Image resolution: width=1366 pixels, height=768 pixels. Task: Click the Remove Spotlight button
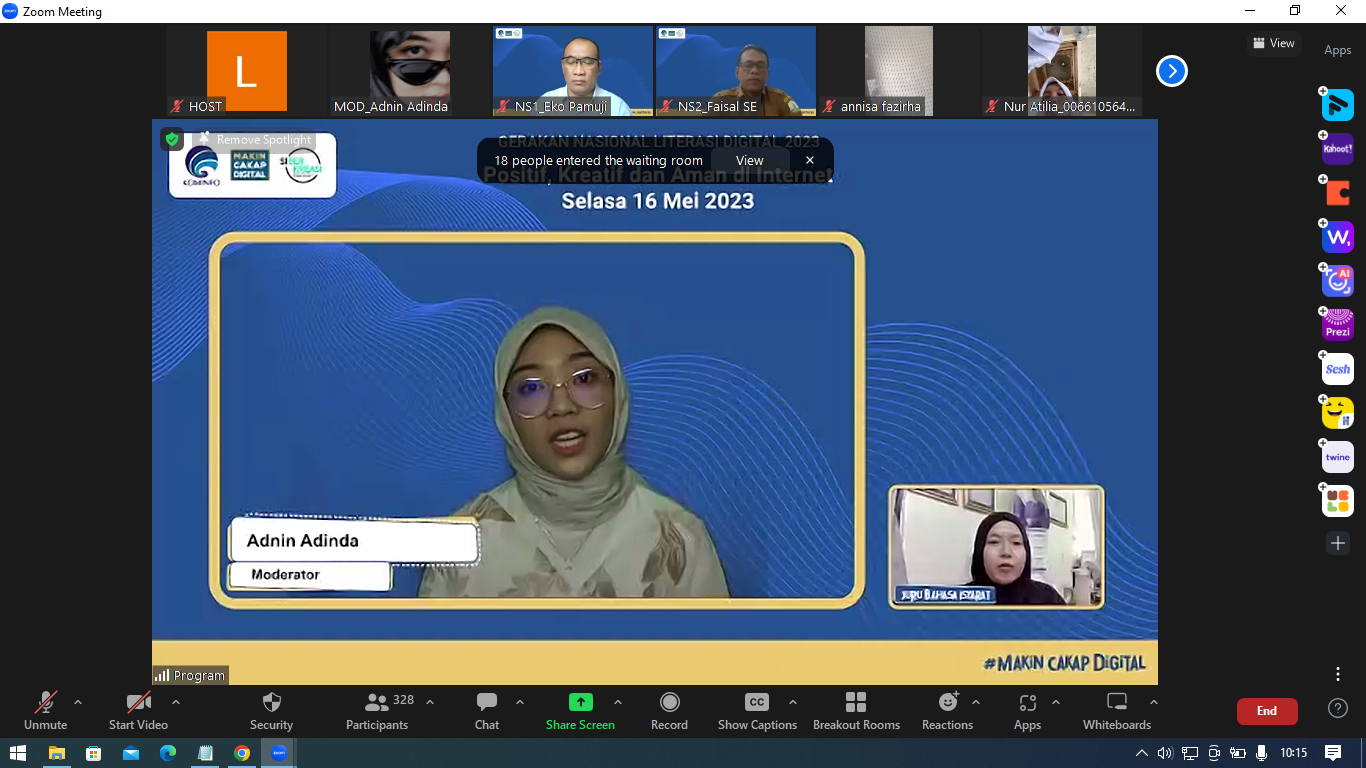coord(256,140)
